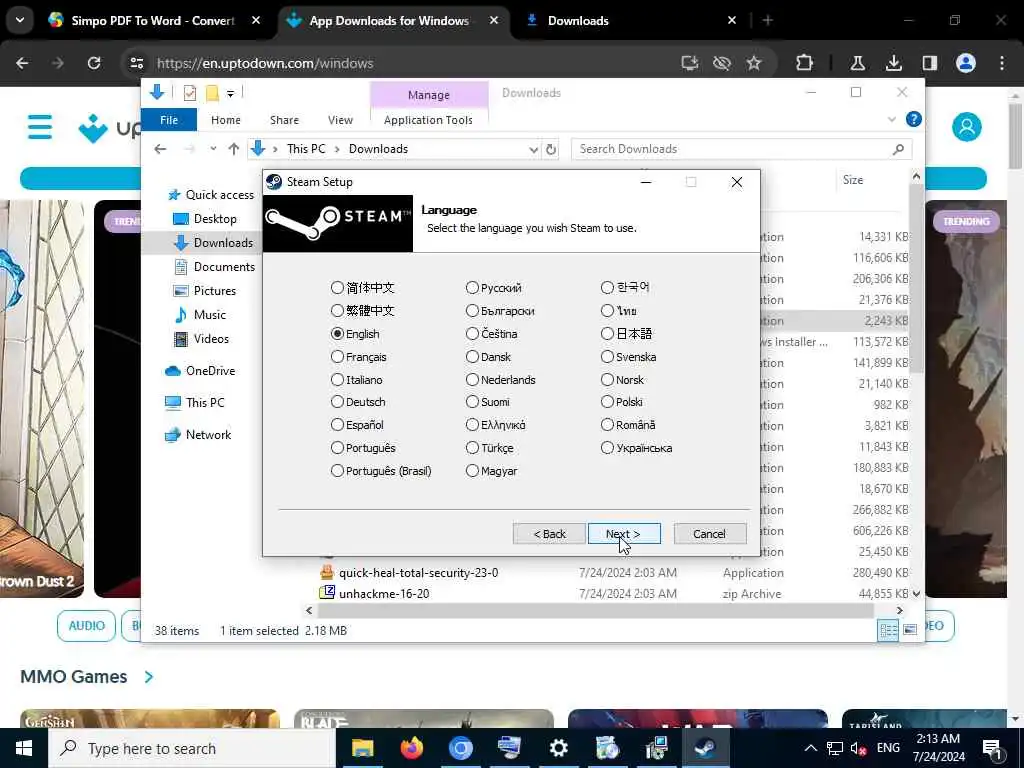Open Customize Quick Access Toolbar dropdown

tap(231, 94)
